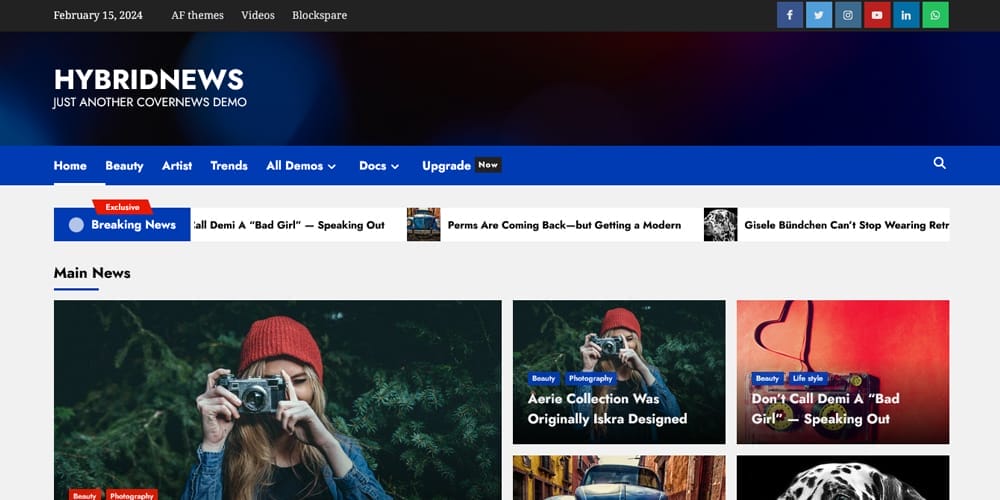Open the Trends menu item
1000x500 pixels.
[x=229, y=166]
